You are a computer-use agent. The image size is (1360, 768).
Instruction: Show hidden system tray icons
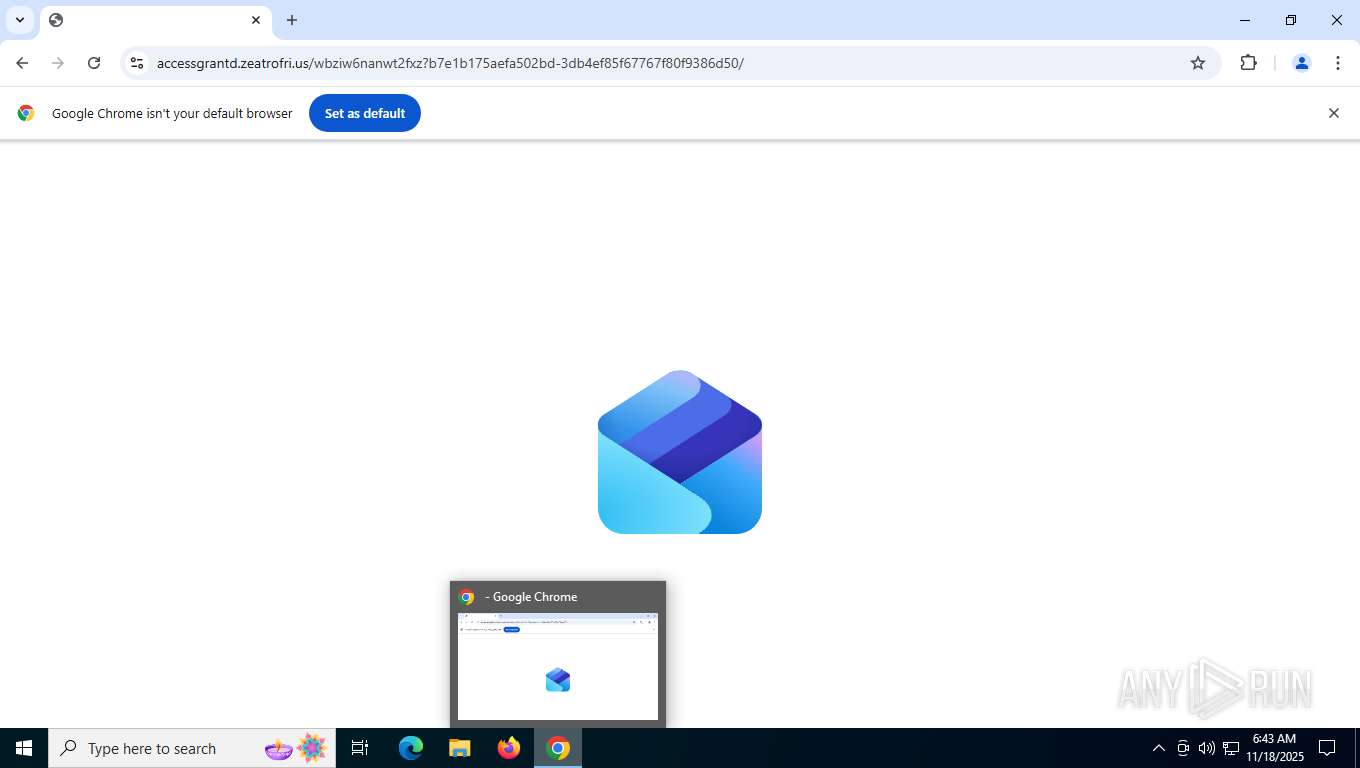[x=1159, y=748]
